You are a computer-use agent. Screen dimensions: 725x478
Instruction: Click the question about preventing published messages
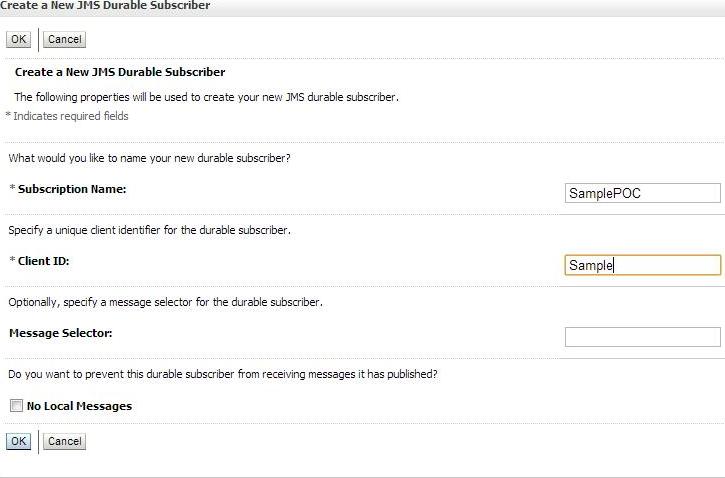click(223, 374)
